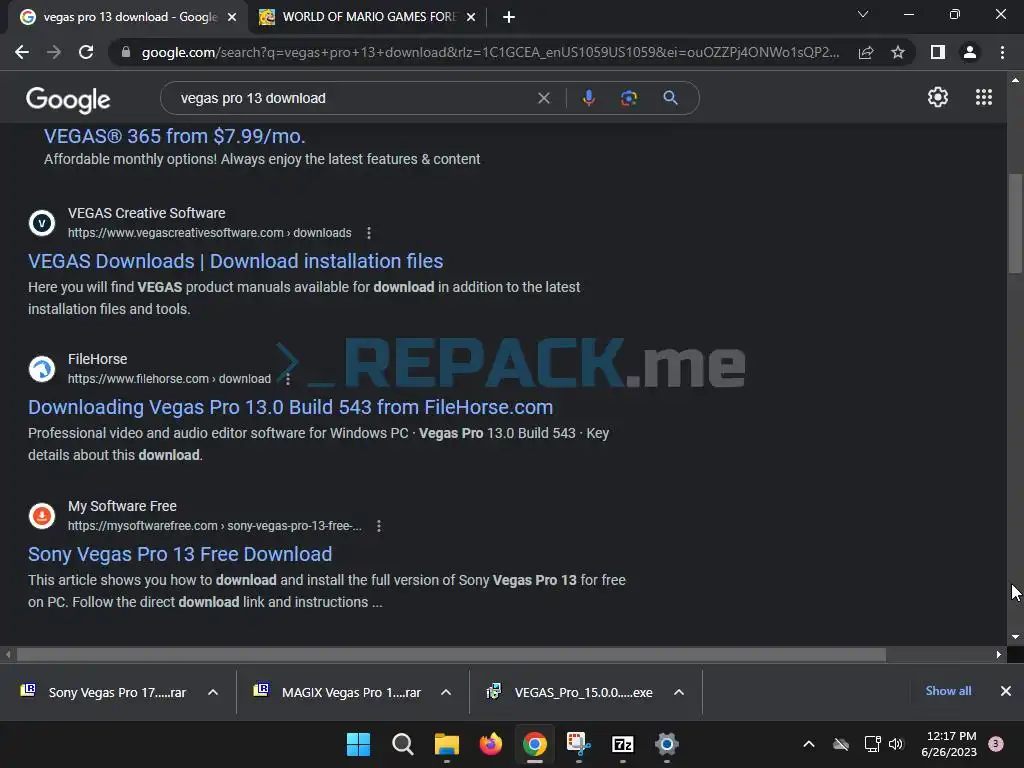Open File Explorer from the taskbar

click(447, 744)
